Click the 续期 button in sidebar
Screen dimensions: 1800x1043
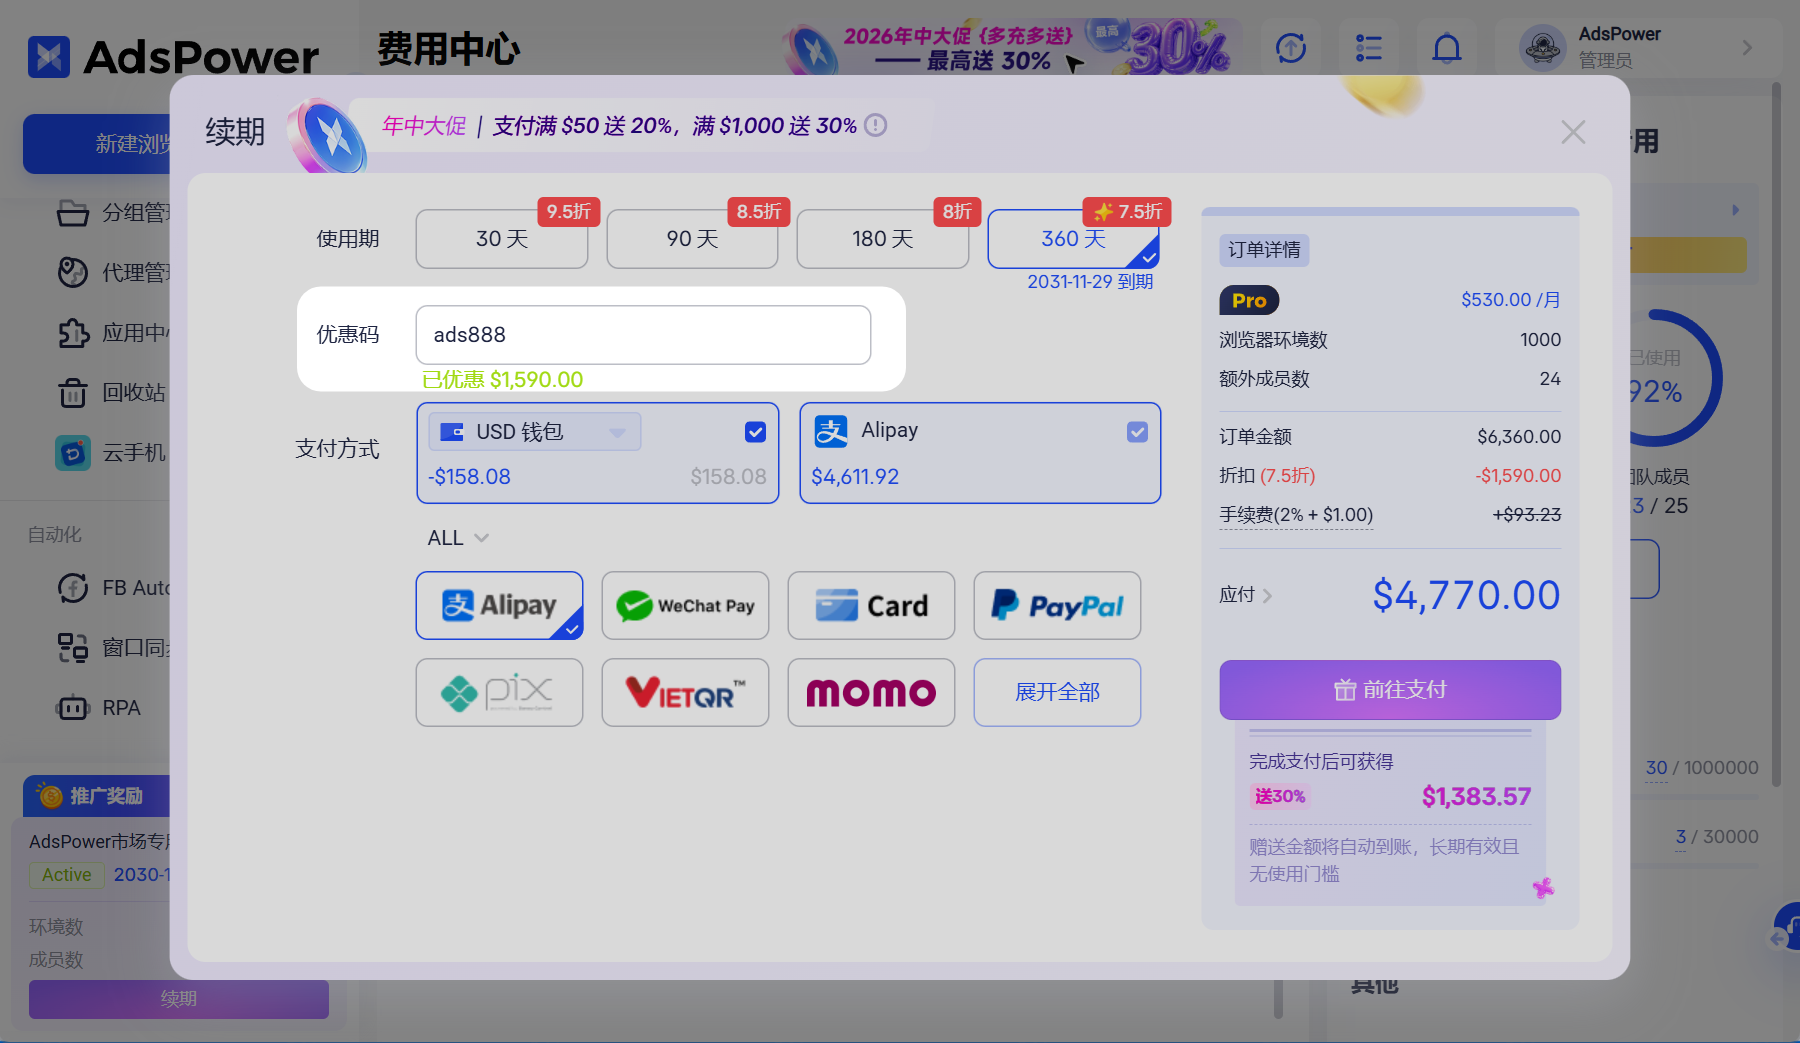click(179, 999)
